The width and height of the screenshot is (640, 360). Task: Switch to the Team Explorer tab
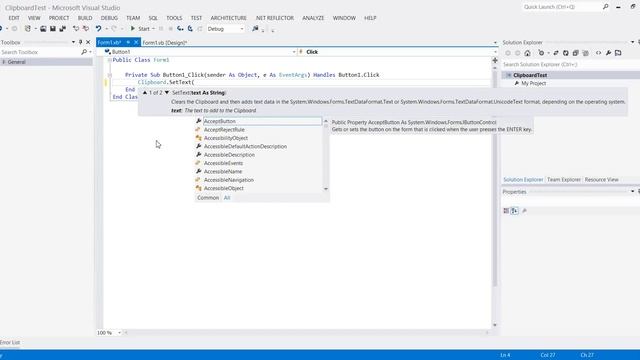pos(564,180)
